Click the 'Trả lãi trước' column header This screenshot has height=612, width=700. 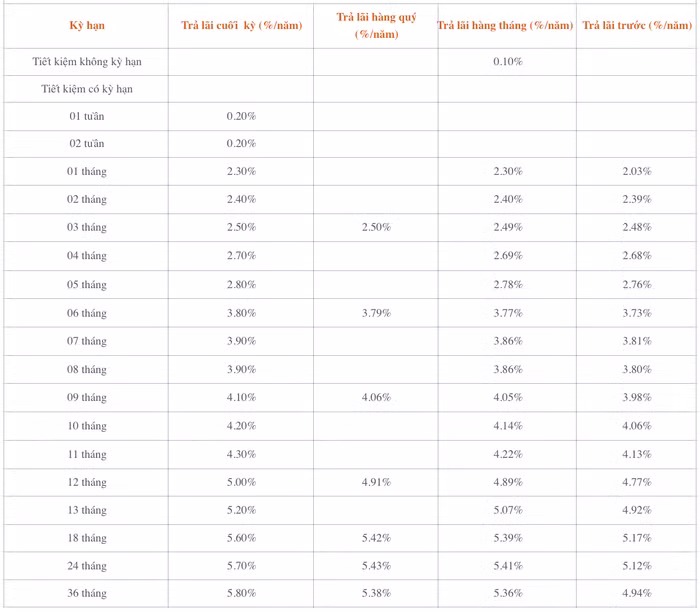coord(637,25)
